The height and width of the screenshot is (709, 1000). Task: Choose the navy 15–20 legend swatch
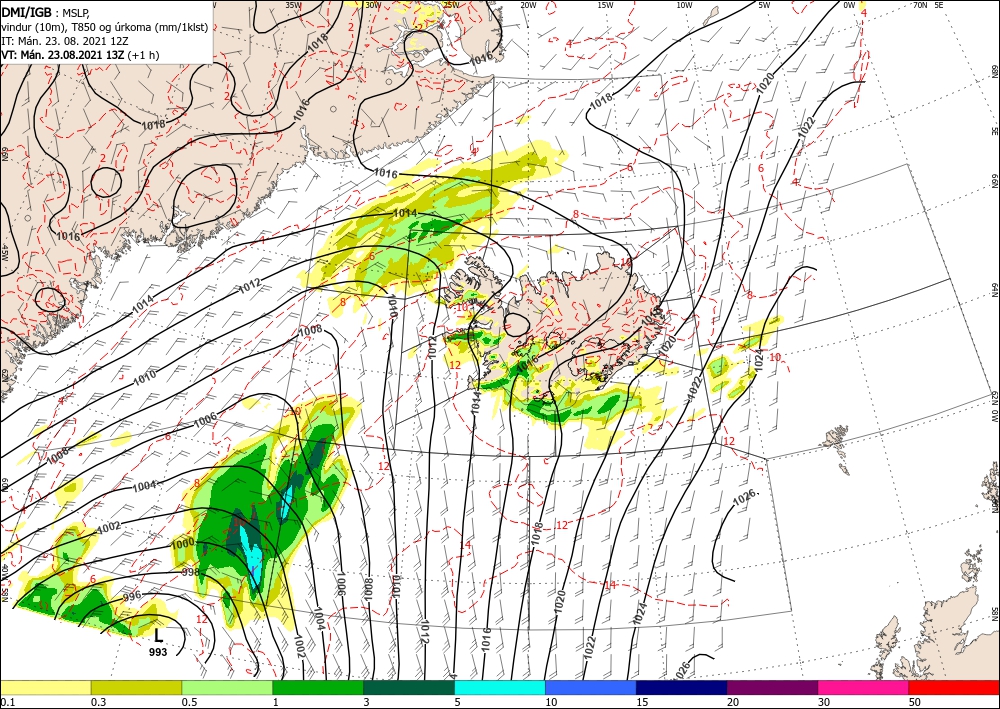click(682, 687)
